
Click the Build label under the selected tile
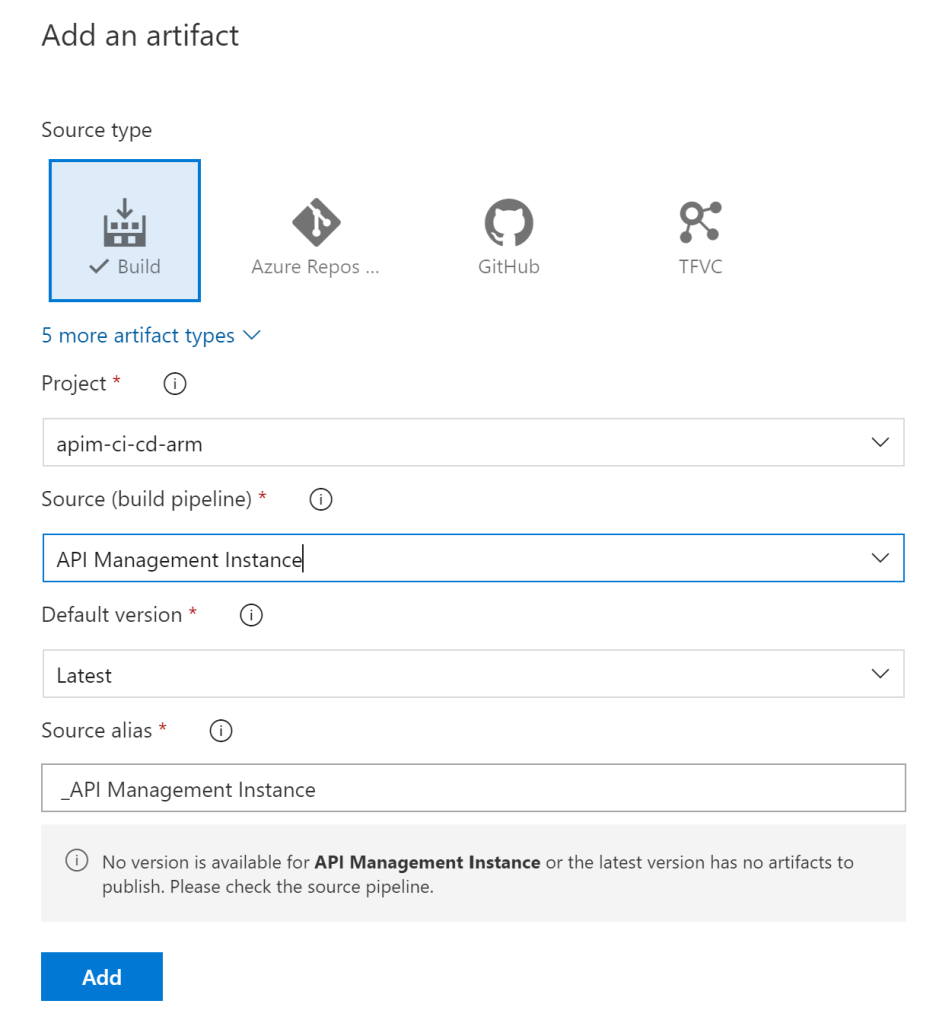[138, 267]
